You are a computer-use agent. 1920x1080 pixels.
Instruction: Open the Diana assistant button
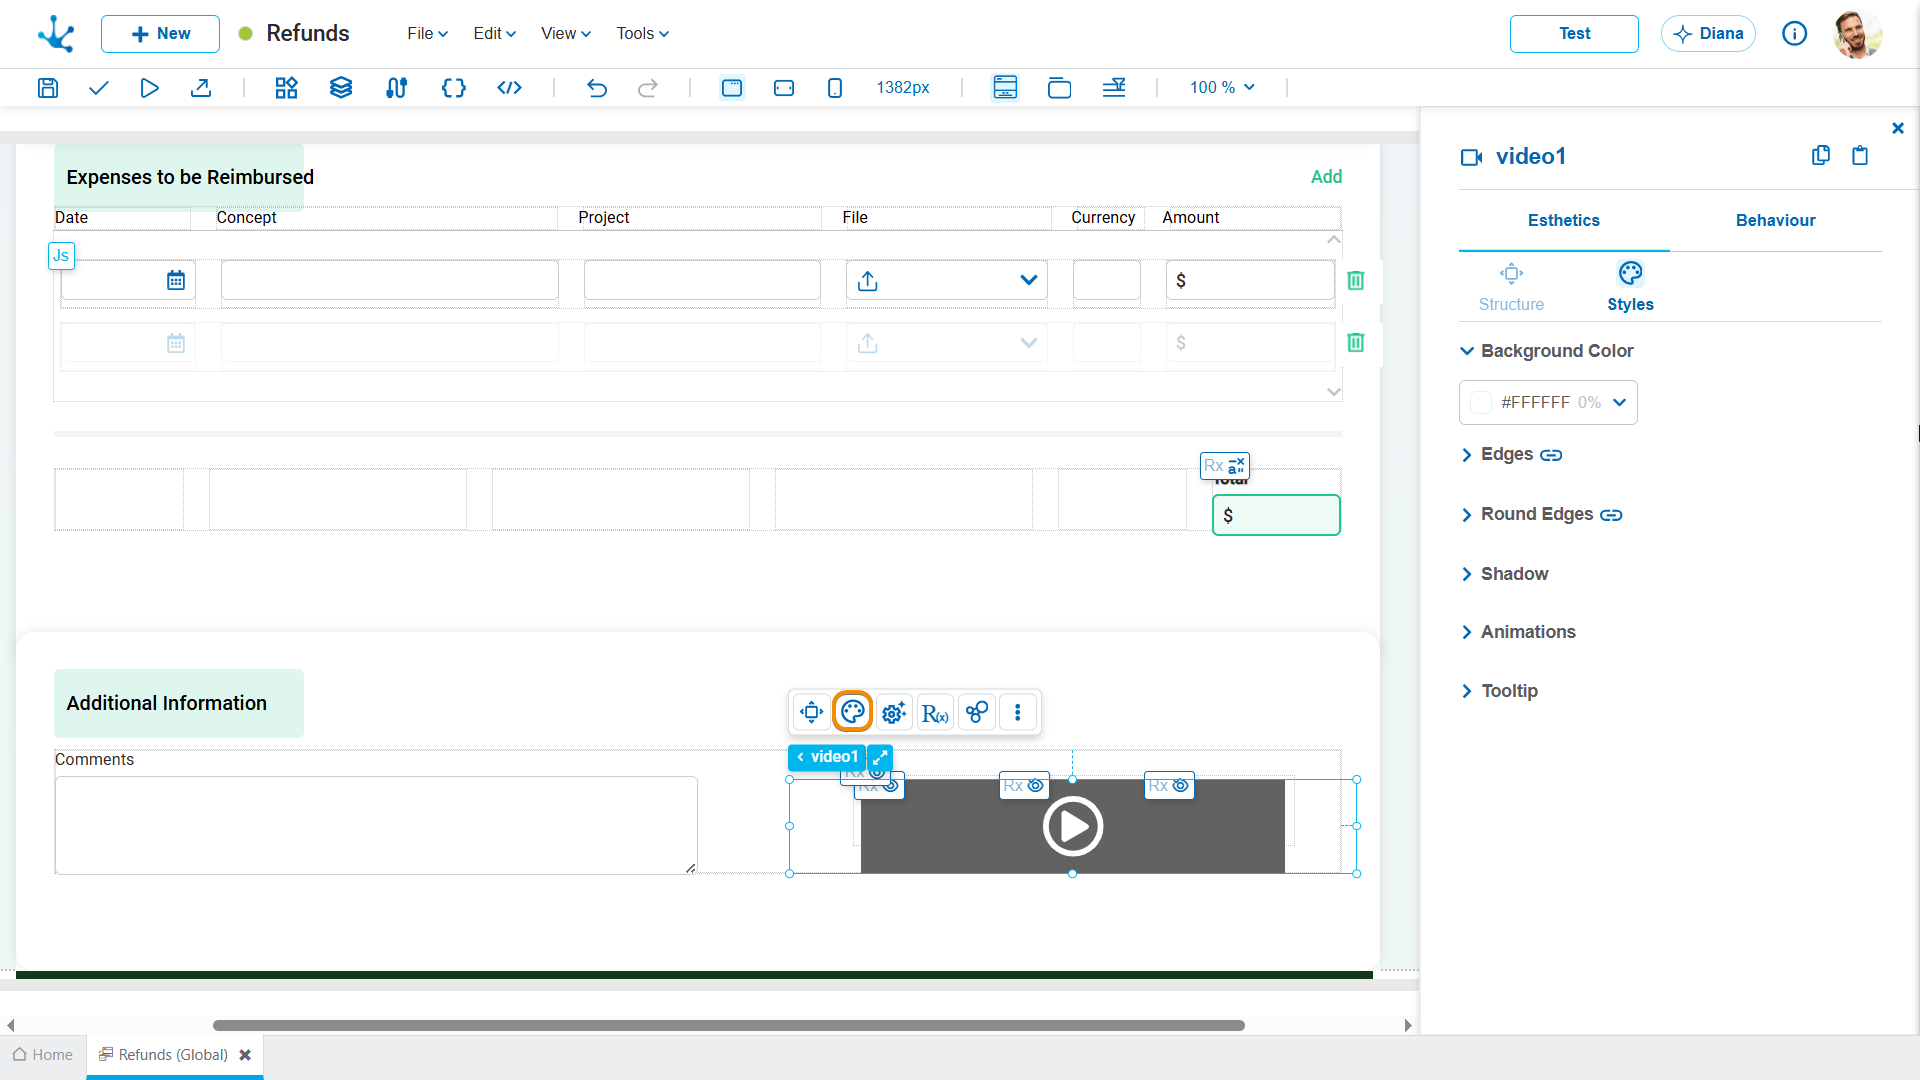pos(1708,34)
